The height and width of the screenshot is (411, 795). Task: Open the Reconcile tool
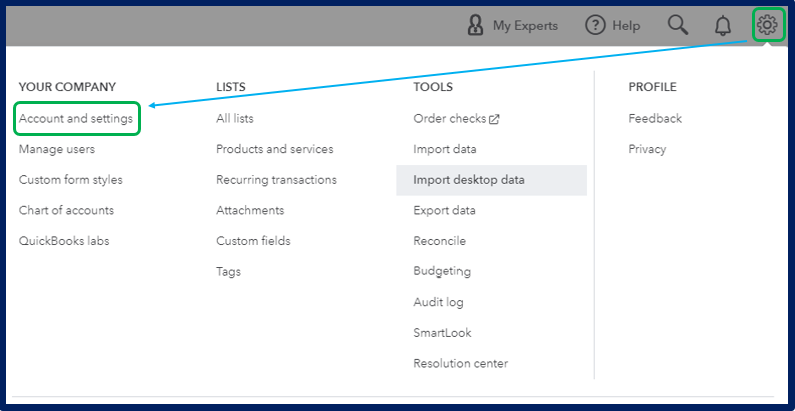pyautogui.click(x=440, y=241)
